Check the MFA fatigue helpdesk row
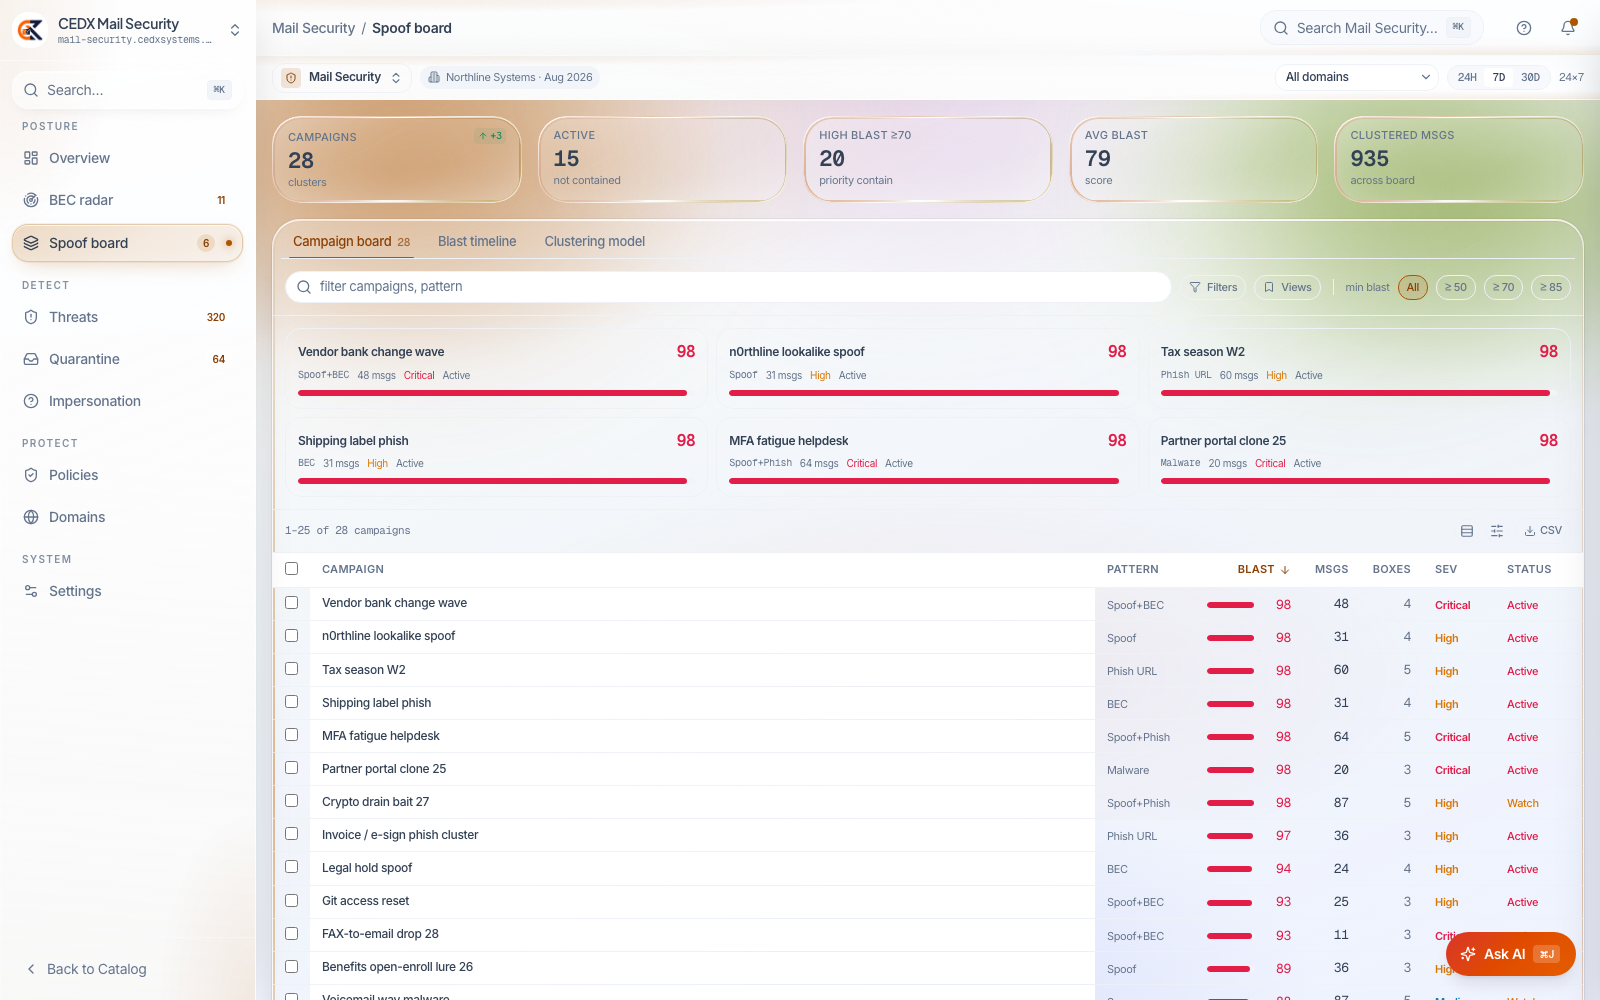 coord(292,735)
